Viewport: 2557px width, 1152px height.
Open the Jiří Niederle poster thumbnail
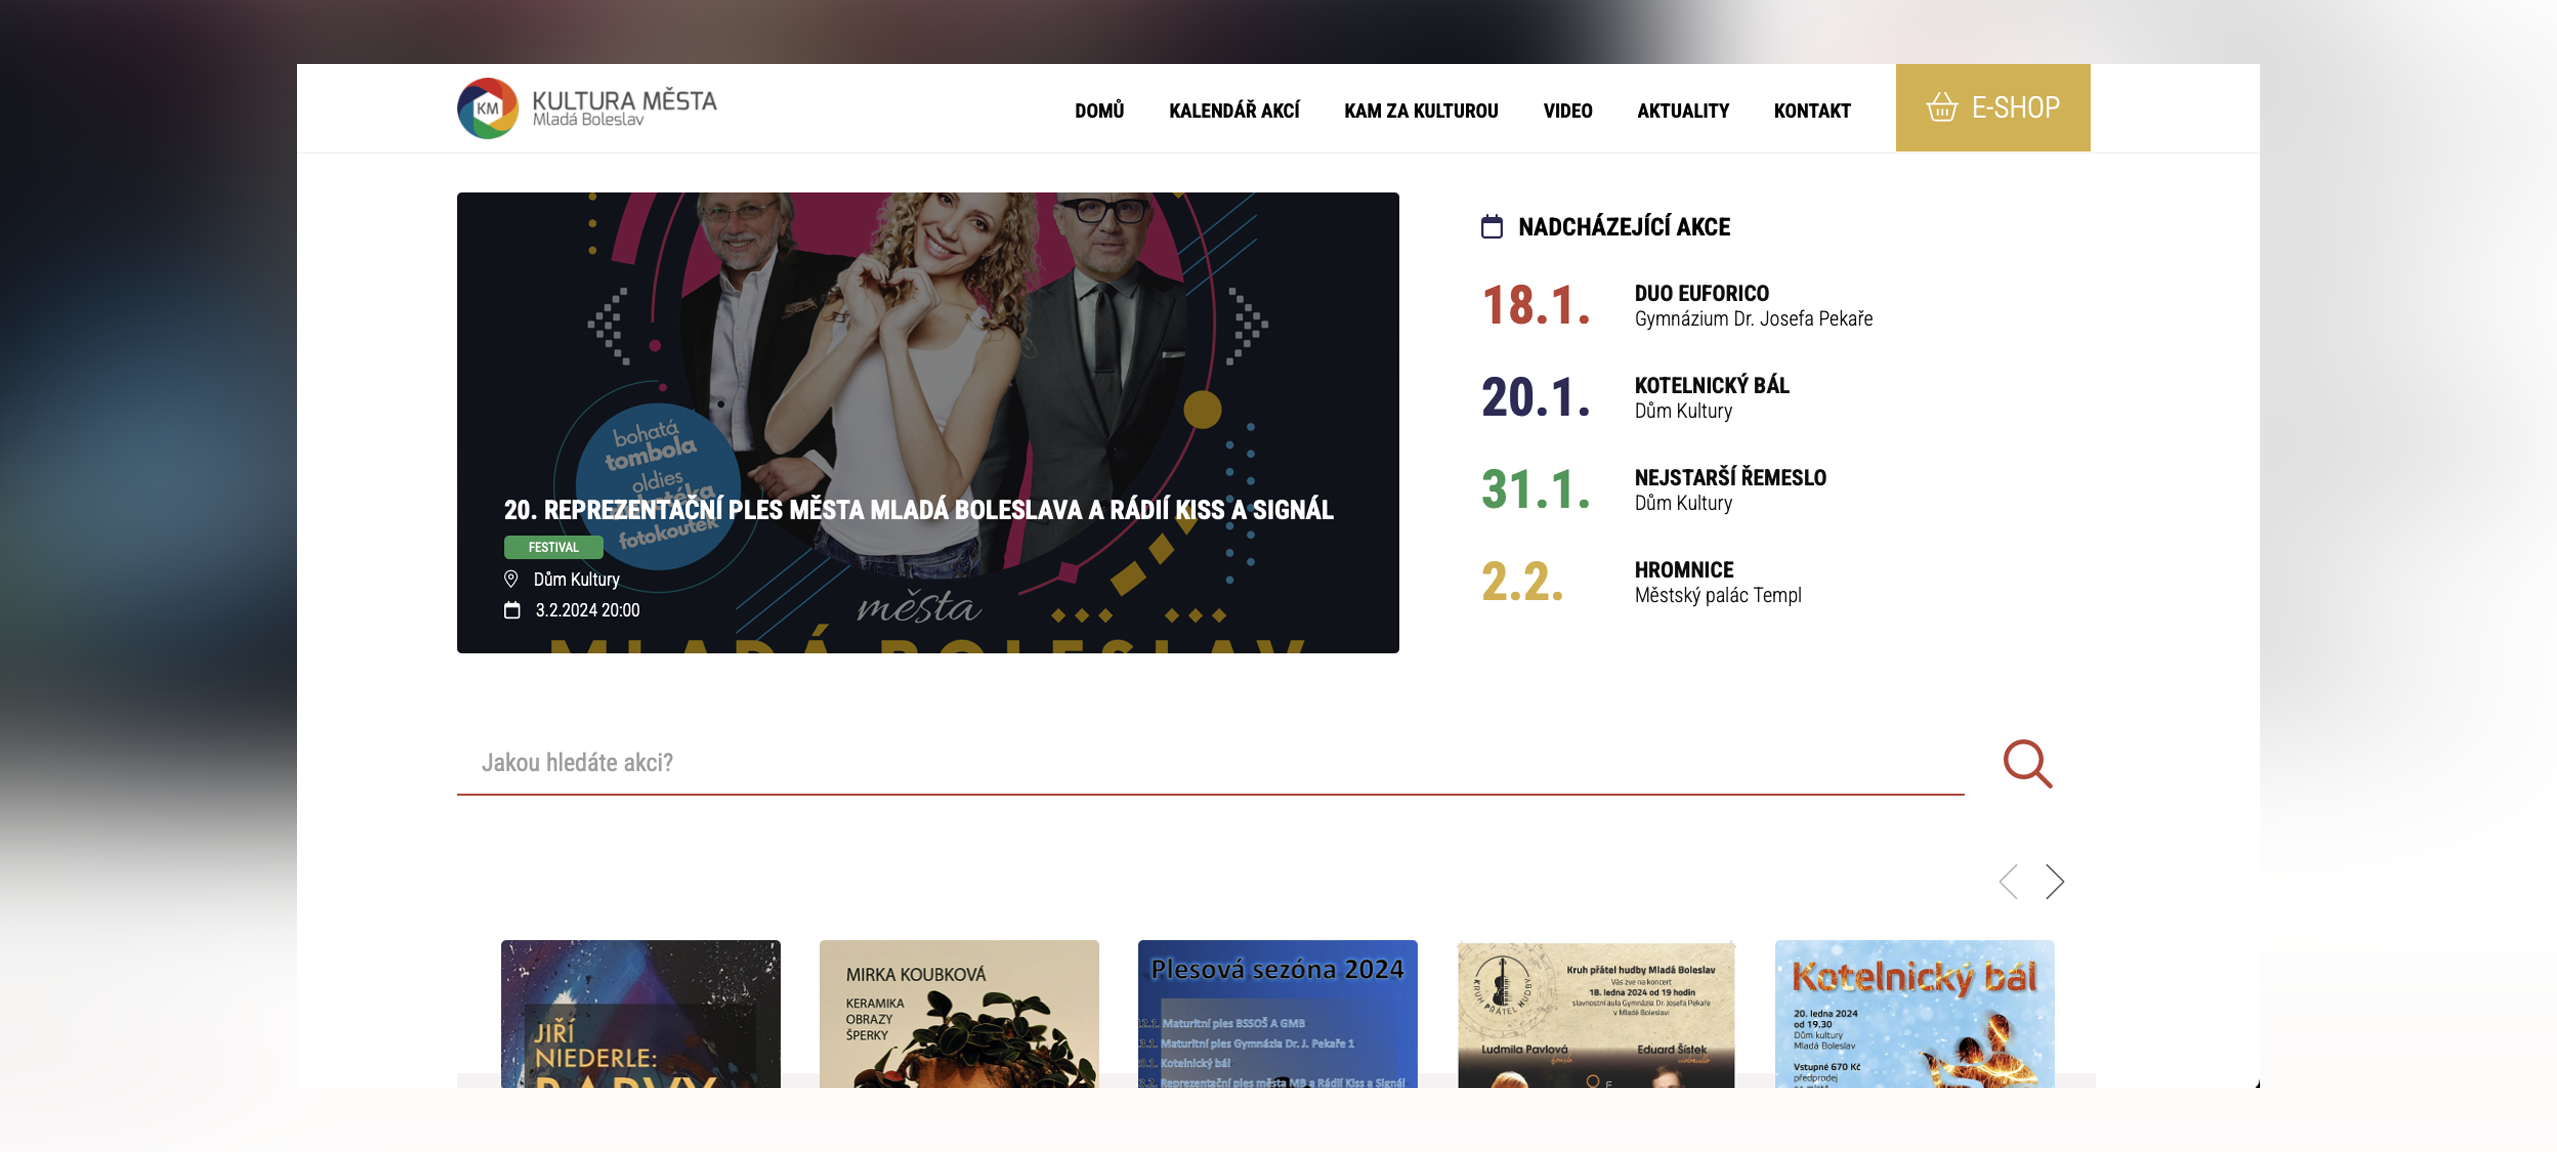pyautogui.click(x=640, y=1013)
